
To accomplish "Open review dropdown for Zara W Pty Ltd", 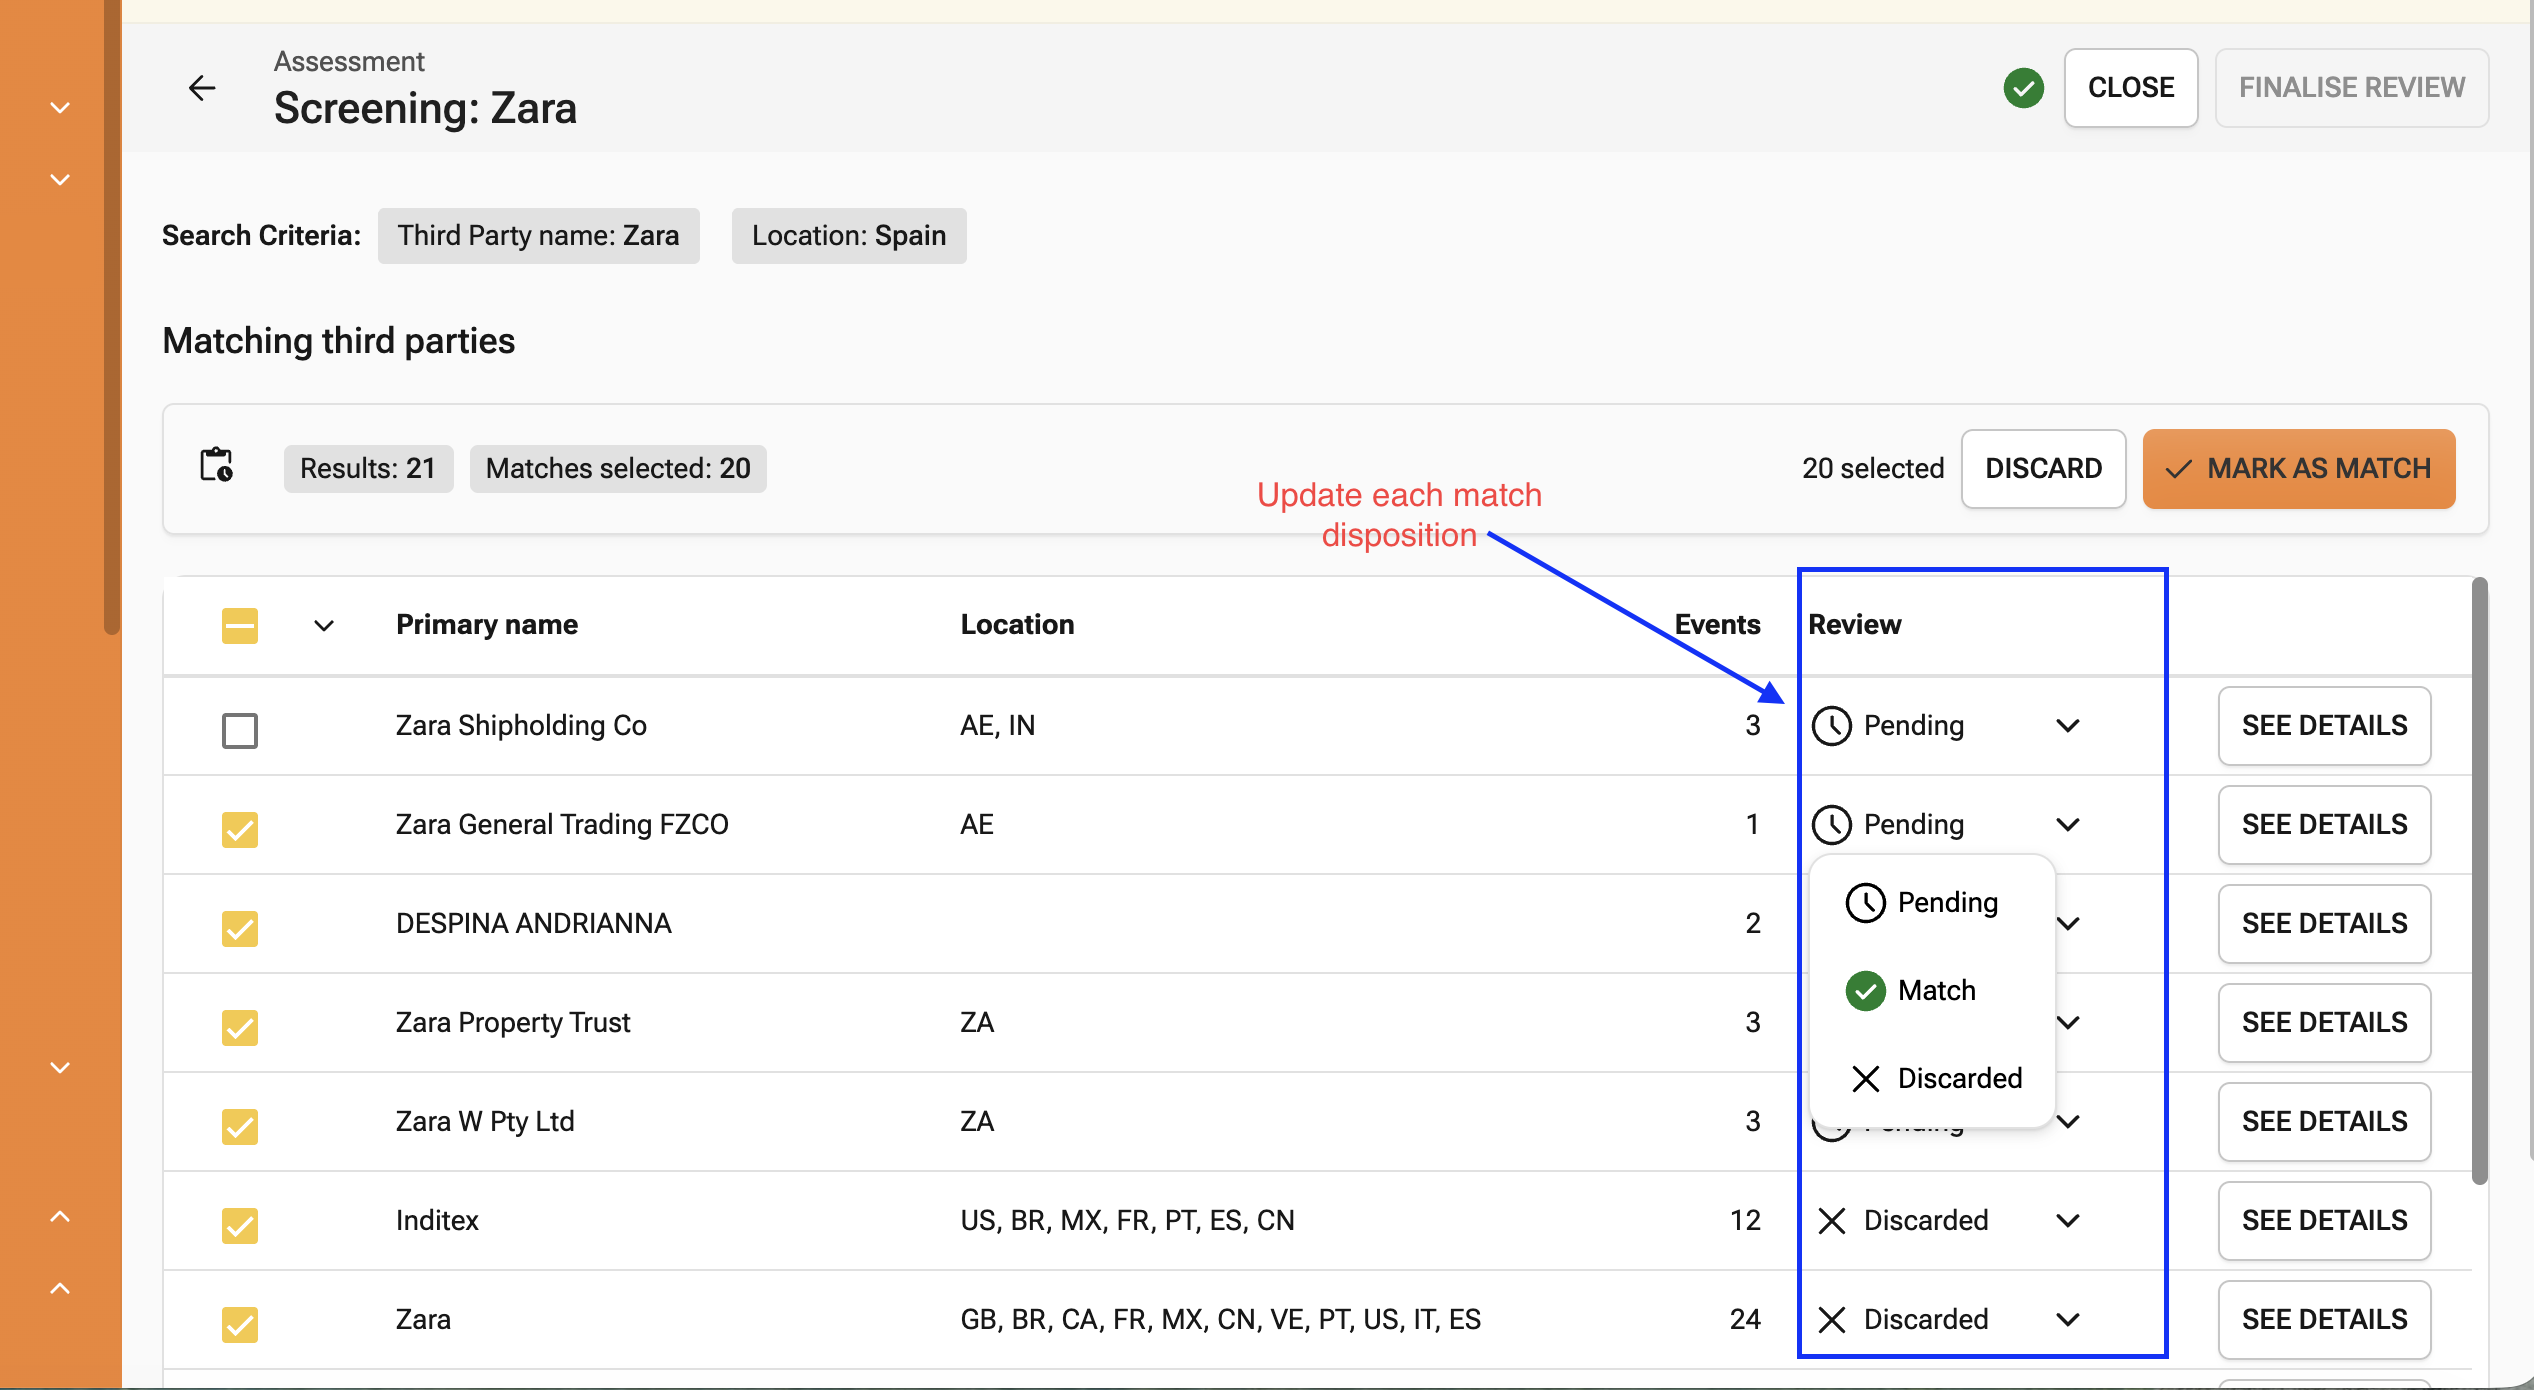I will tap(2070, 1121).
